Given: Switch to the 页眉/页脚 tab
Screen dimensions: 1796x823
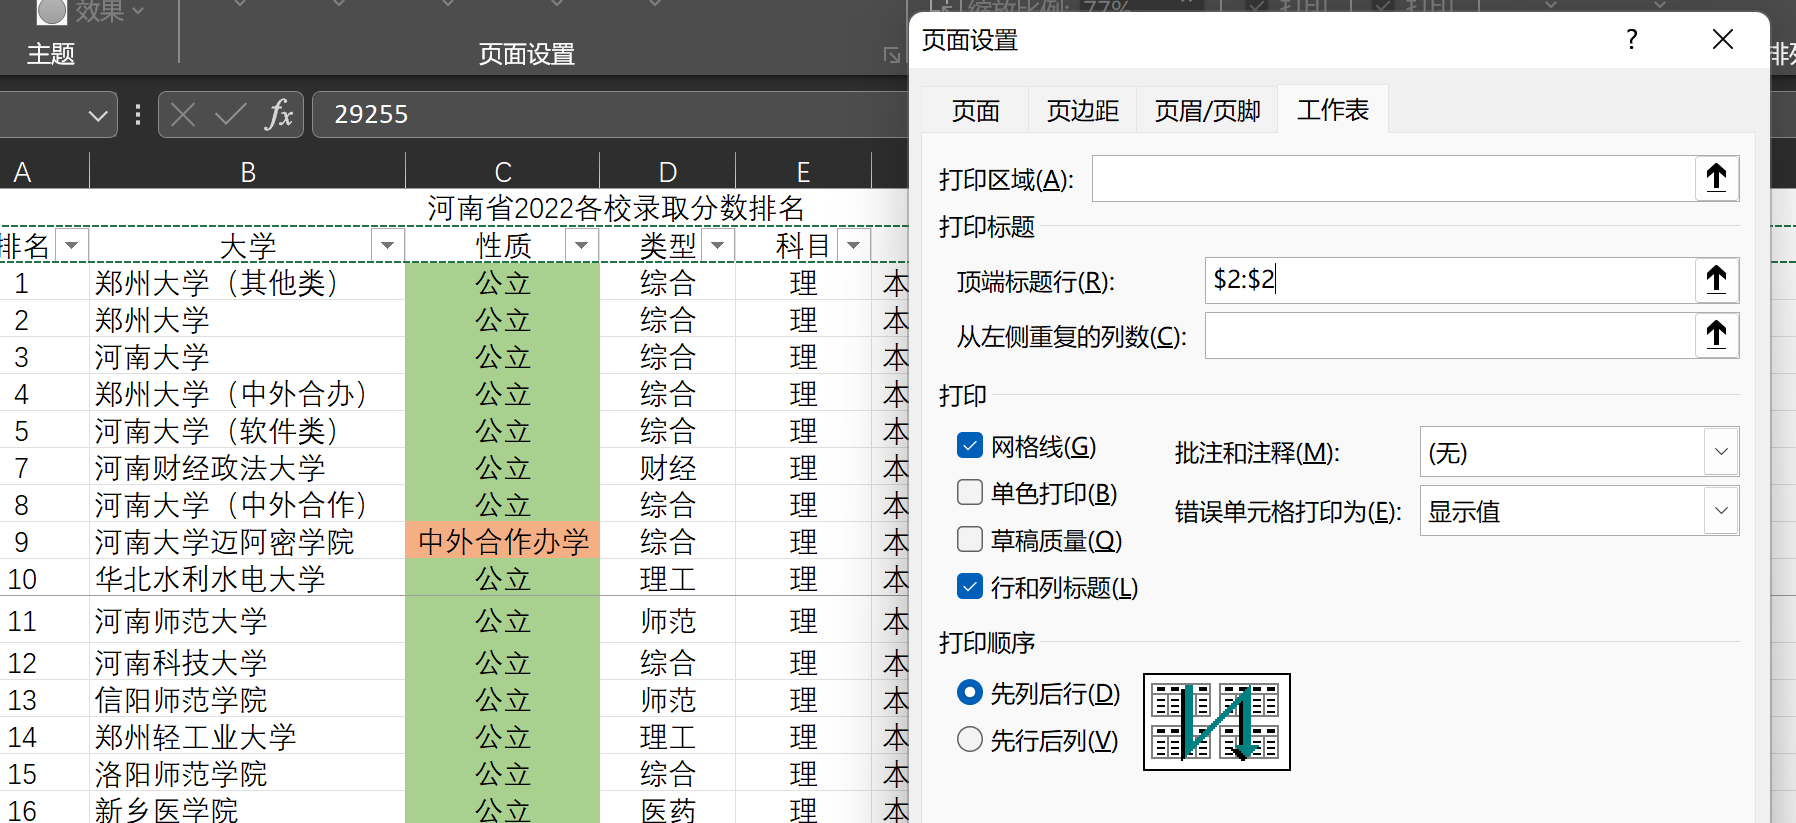Looking at the screenshot, I should [1208, 111].
